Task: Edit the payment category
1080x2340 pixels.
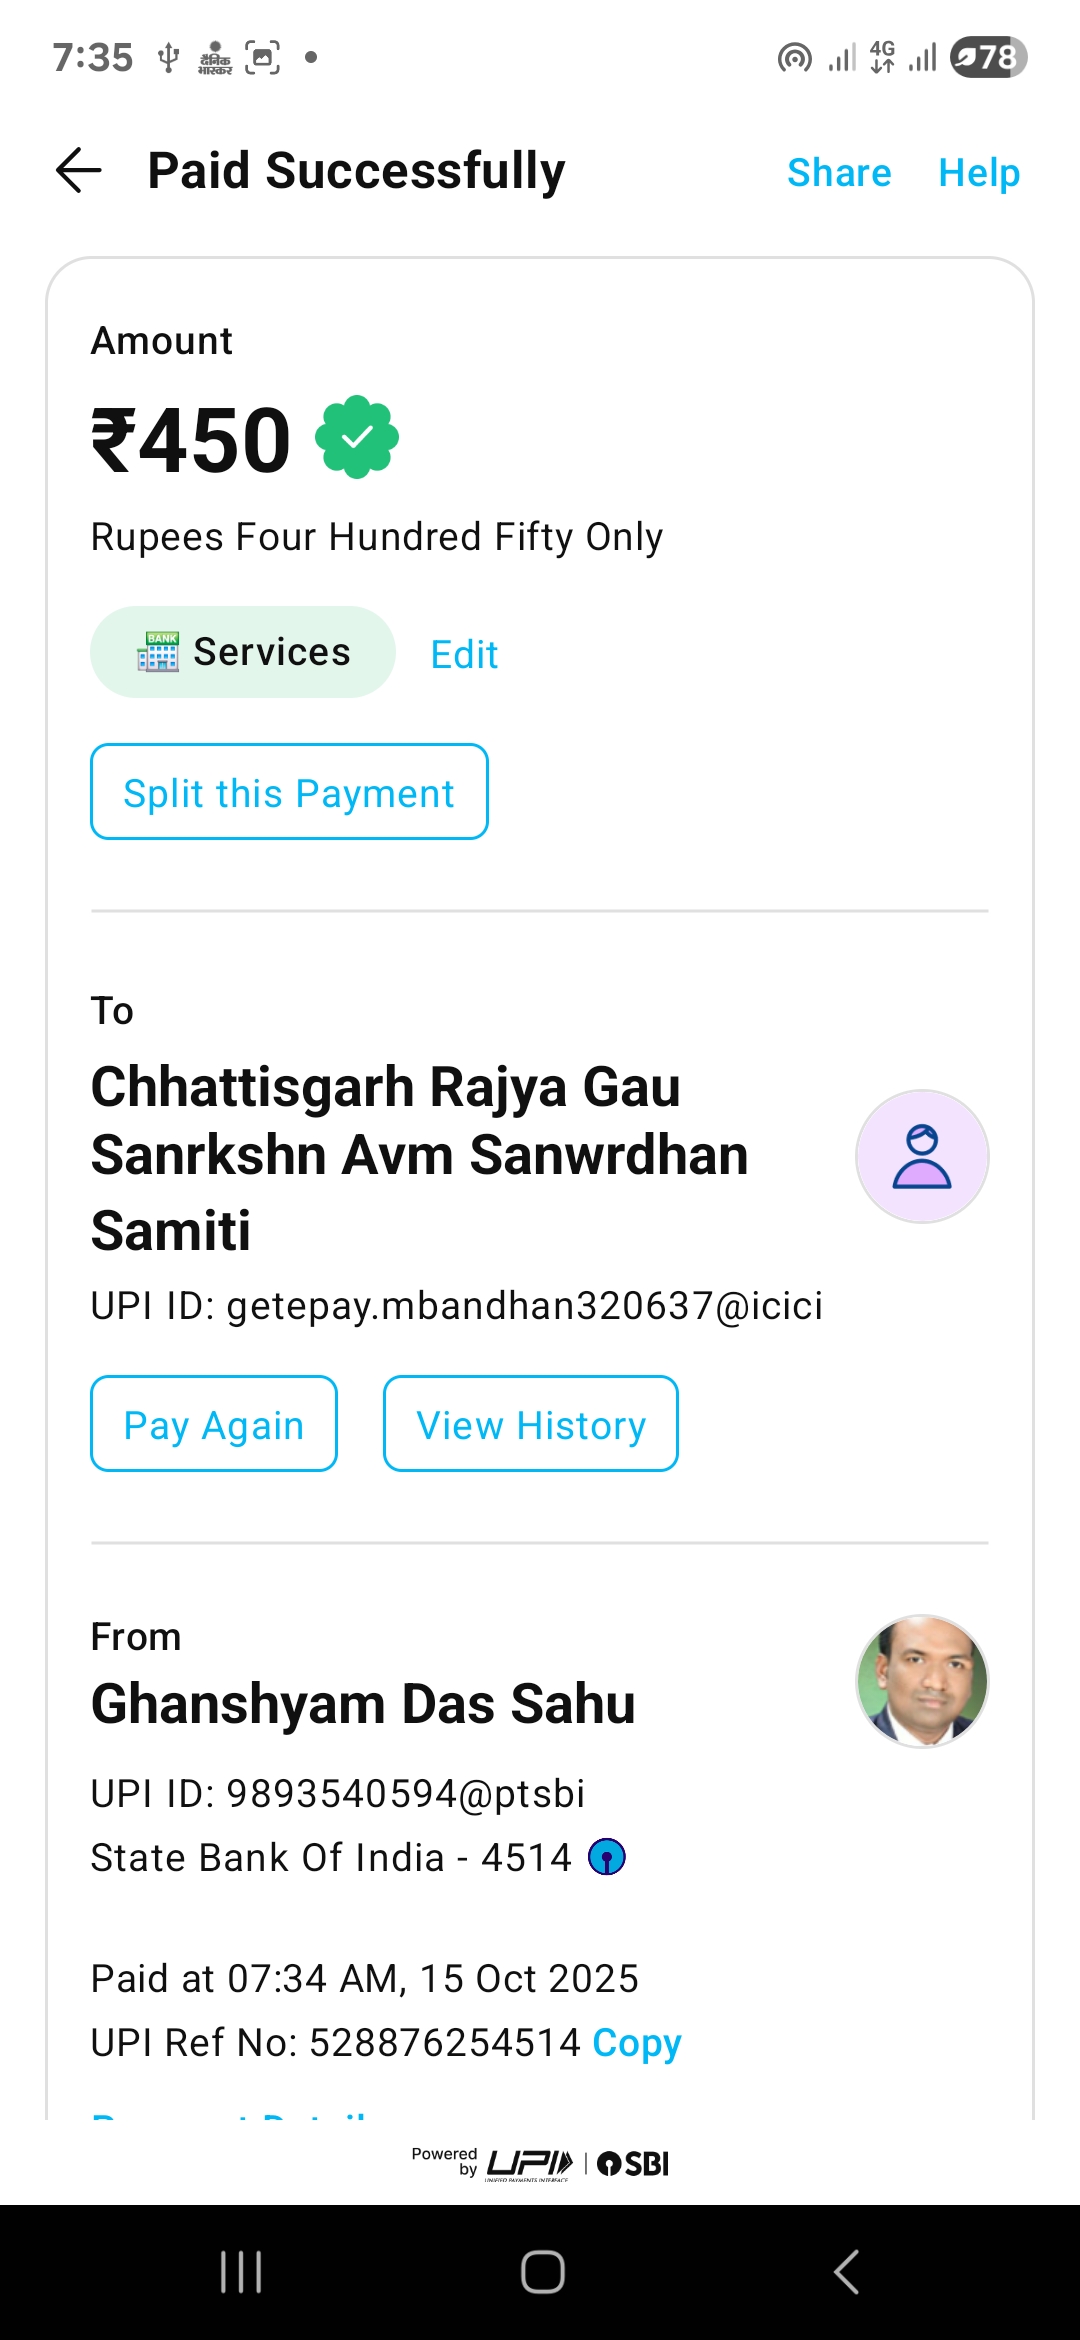Action: pyautogui.click(x=464, y=655)
